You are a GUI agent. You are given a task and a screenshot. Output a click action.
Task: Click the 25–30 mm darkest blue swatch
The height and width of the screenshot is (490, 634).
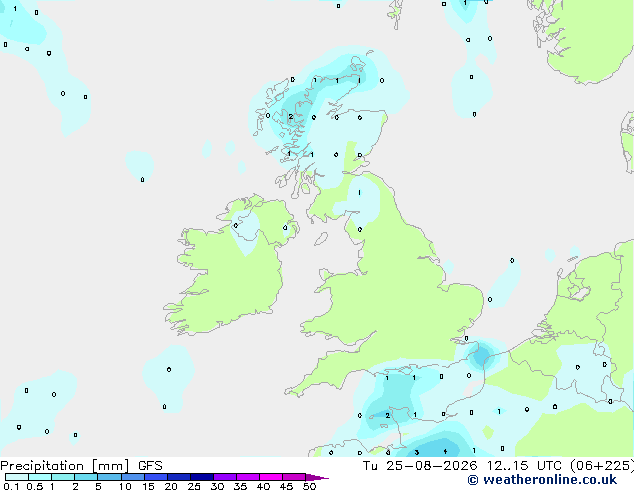202,477
